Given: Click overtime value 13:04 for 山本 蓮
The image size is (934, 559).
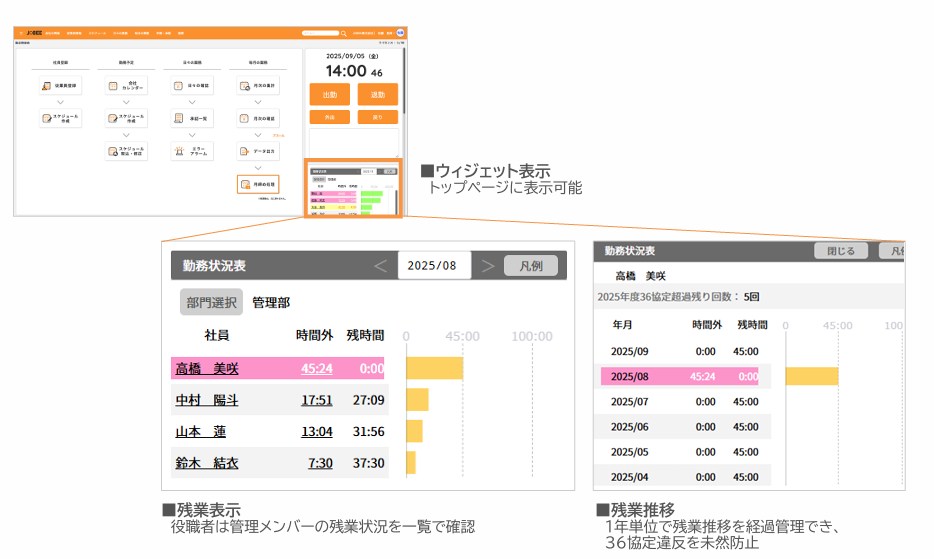Looking at the screenshot, I should [x=317, y=431].
